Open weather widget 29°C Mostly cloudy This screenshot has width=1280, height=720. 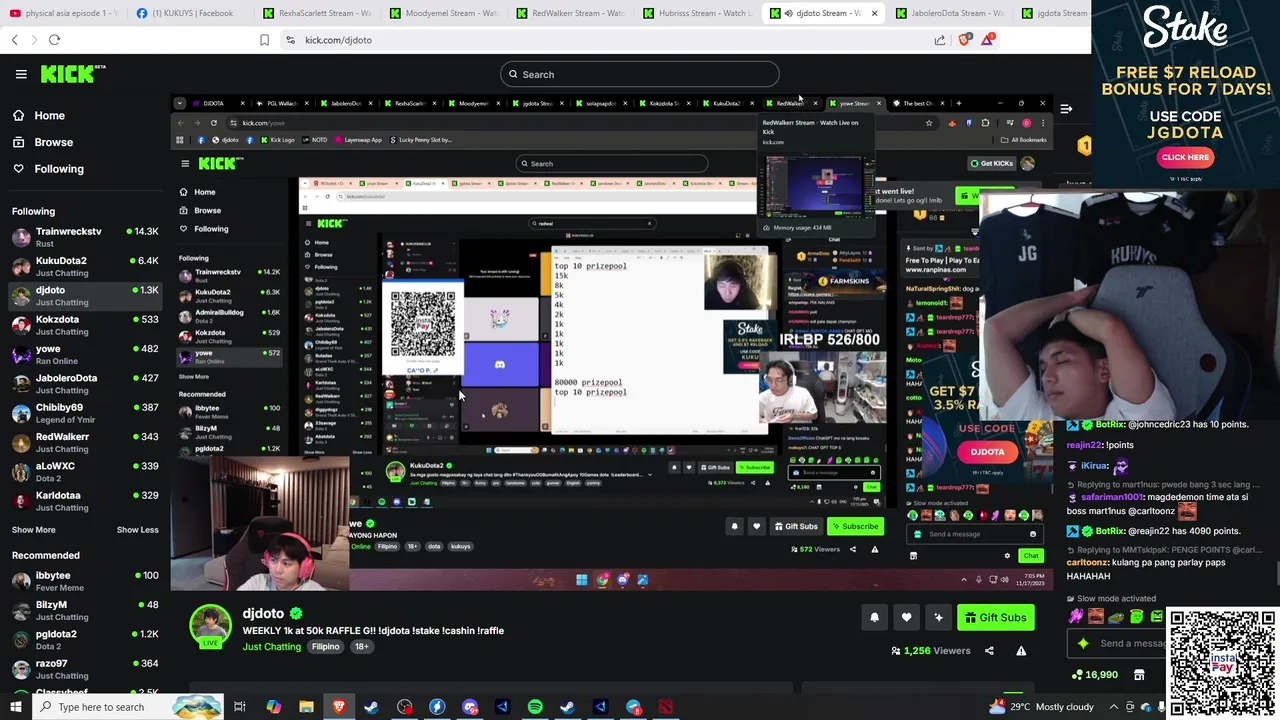click(1041, 707)
